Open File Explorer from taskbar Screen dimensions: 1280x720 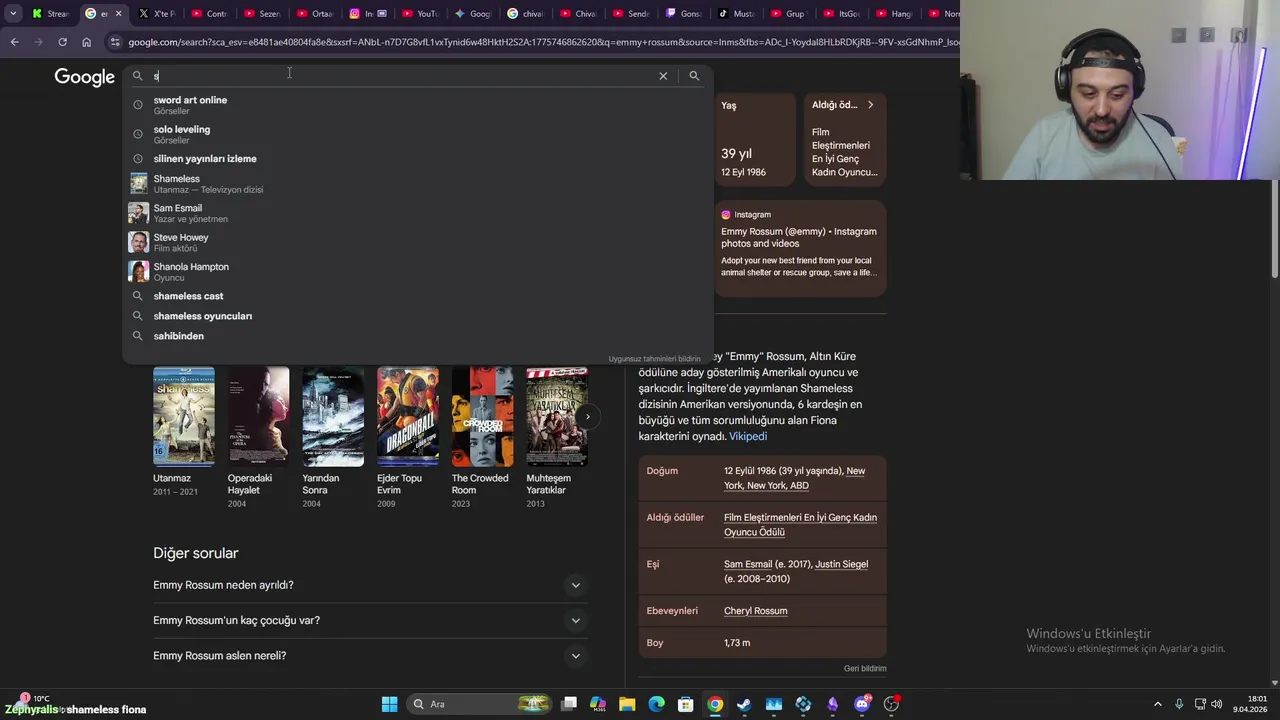tap(627, 704)
